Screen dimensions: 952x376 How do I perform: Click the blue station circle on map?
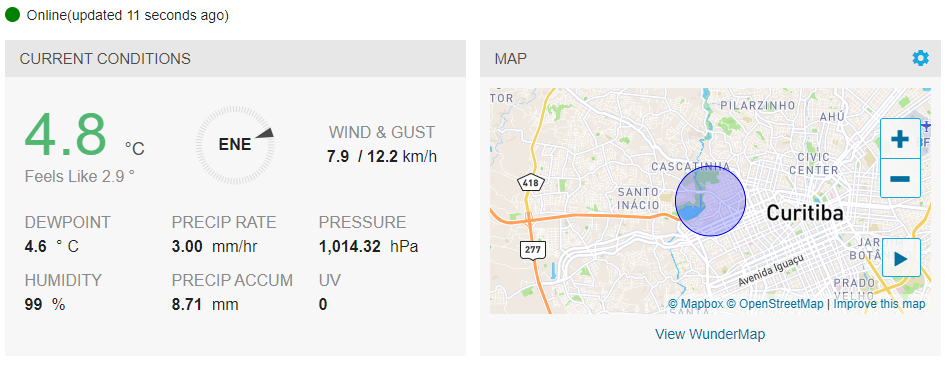(x=710, y=201)
